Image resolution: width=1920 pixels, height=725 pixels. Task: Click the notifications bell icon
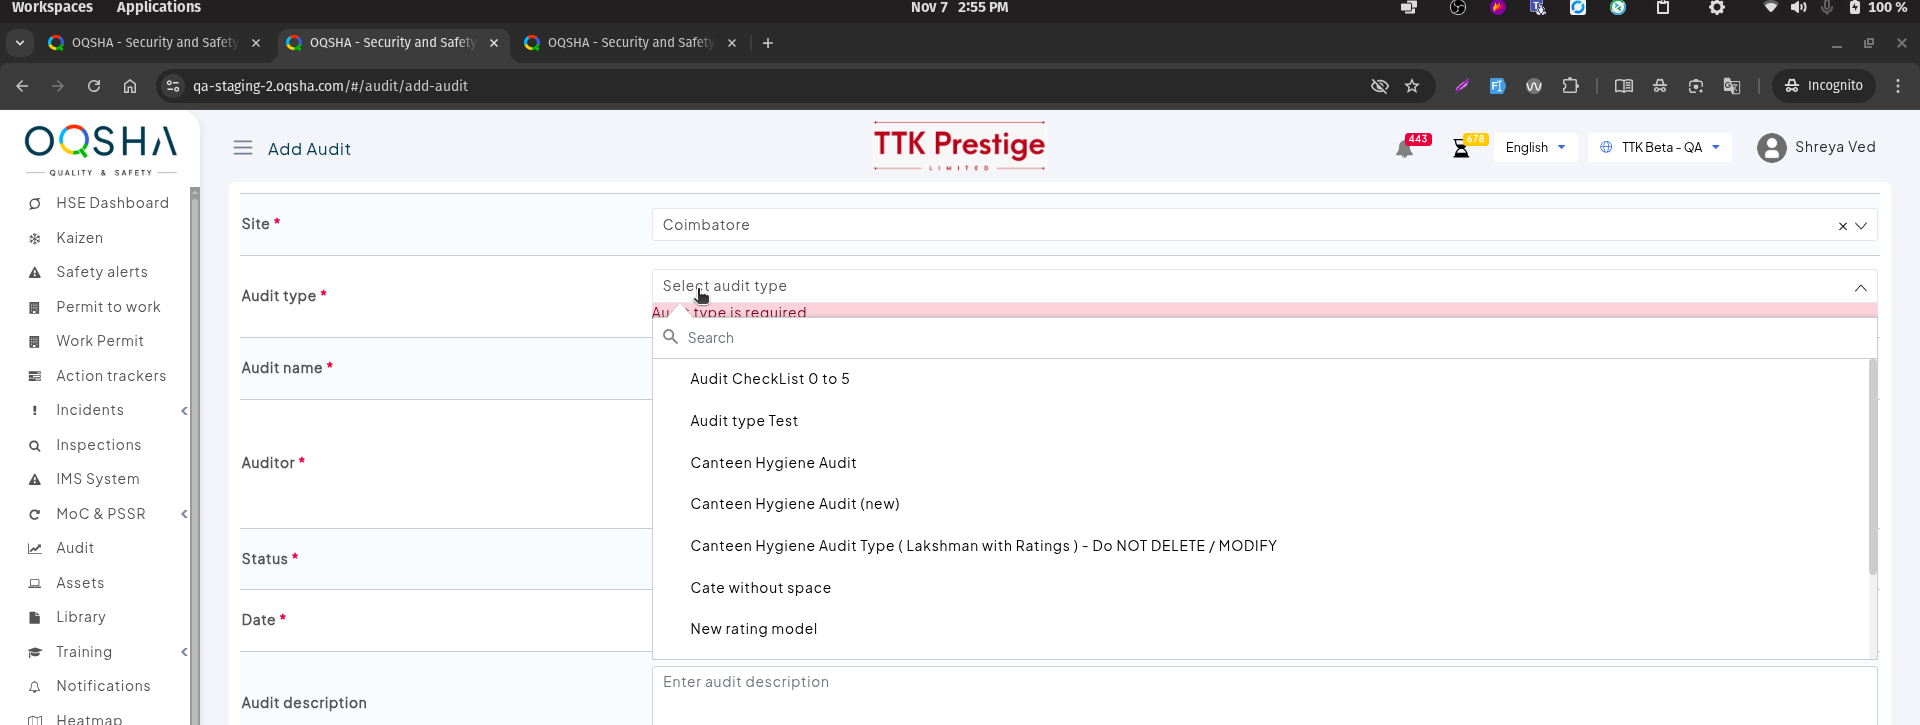point(1405,149)
